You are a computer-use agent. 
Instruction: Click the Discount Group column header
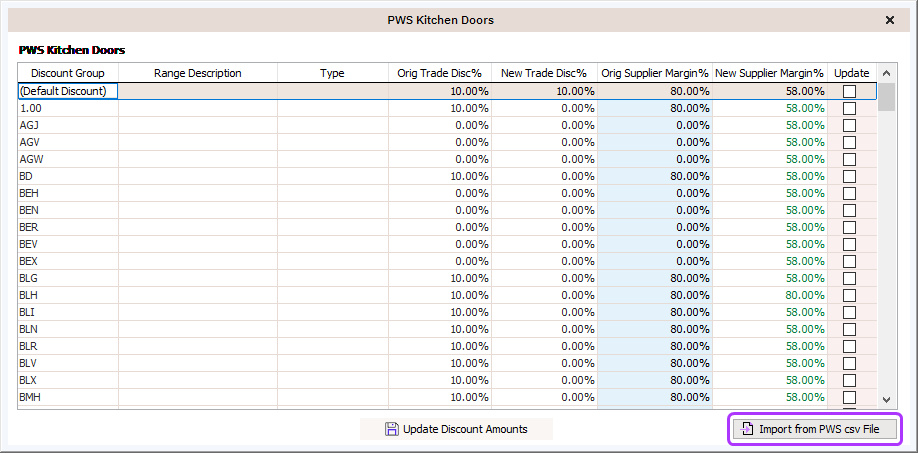(68, 73)
